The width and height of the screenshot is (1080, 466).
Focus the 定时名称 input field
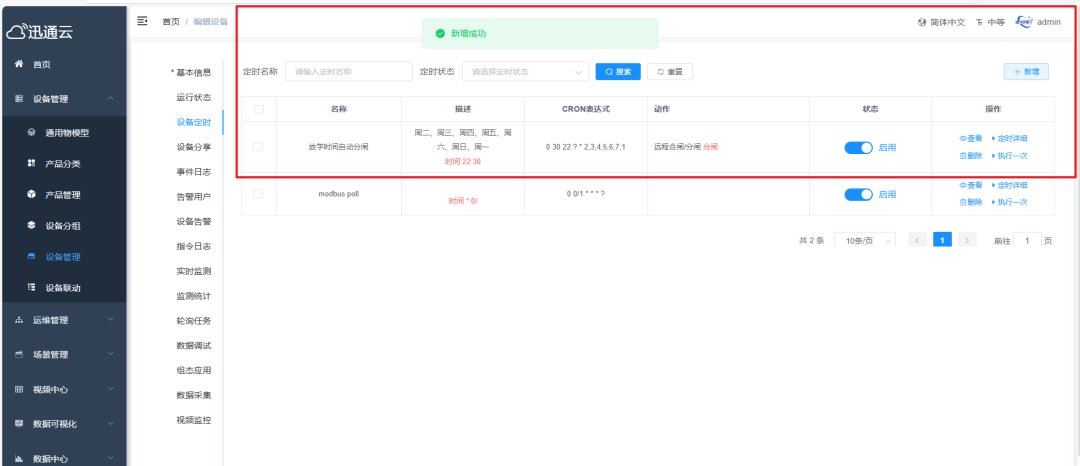[349, 72]
